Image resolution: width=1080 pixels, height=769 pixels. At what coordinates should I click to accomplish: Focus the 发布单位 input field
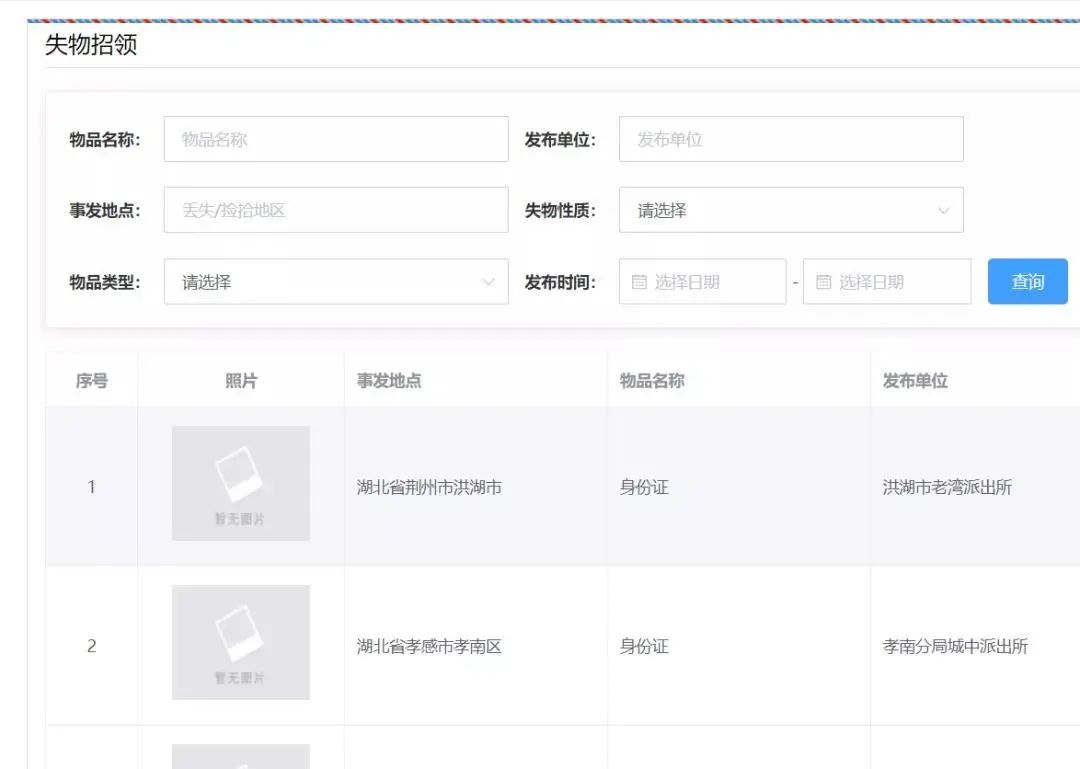tap(790, 140)
